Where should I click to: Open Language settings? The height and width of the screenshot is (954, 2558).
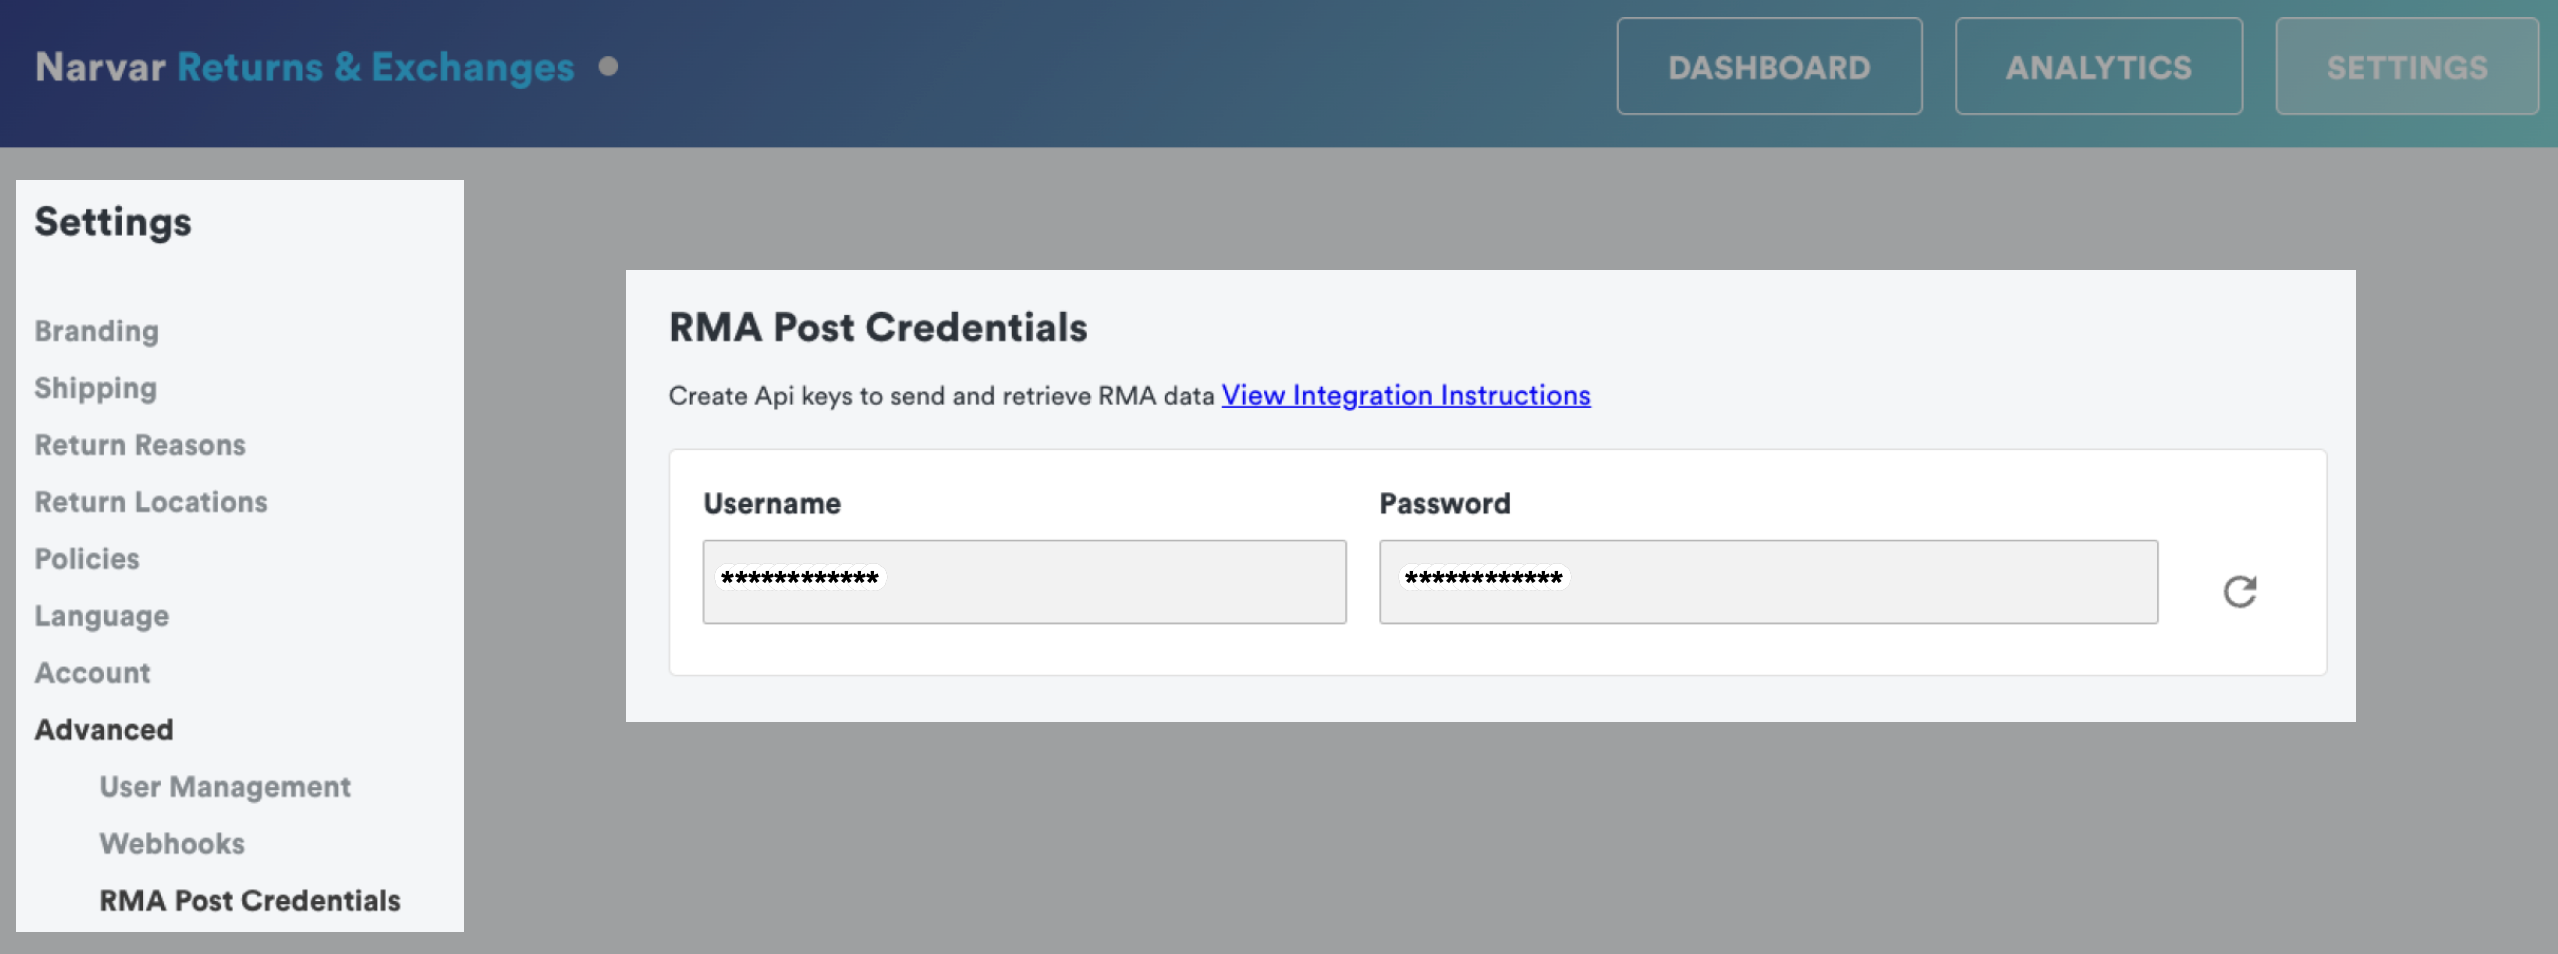(102, 616)
